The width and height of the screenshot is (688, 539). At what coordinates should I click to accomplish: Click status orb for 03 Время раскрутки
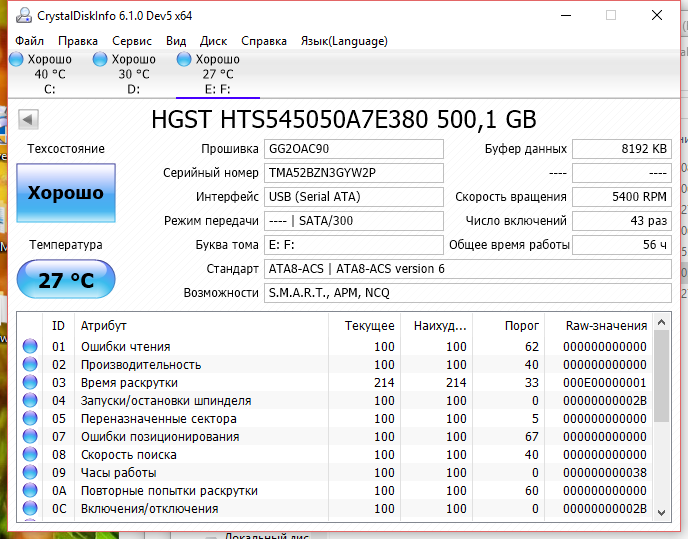coord(30,382)
